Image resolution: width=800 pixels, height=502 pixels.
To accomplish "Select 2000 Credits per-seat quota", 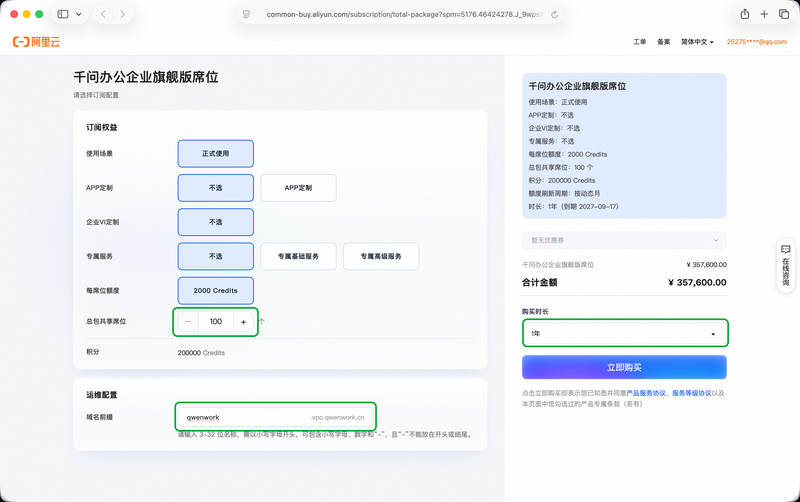I will point(216,290).
